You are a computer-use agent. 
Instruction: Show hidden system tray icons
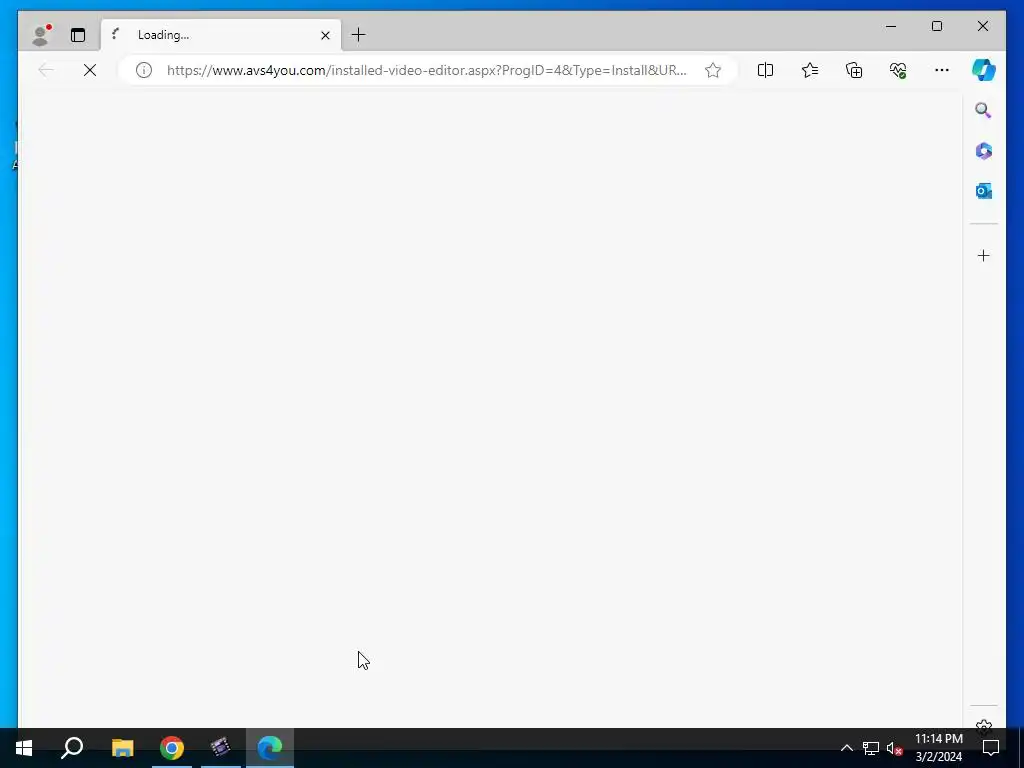pos(846,748)
